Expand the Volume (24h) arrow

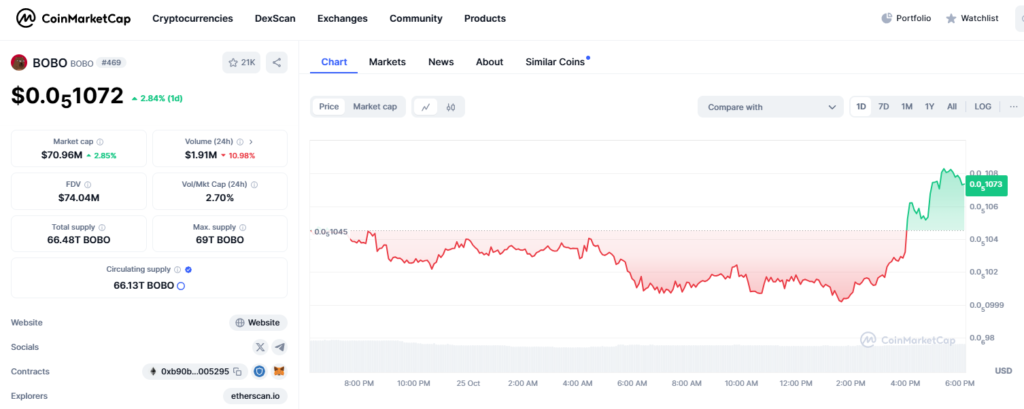(250, 142)
